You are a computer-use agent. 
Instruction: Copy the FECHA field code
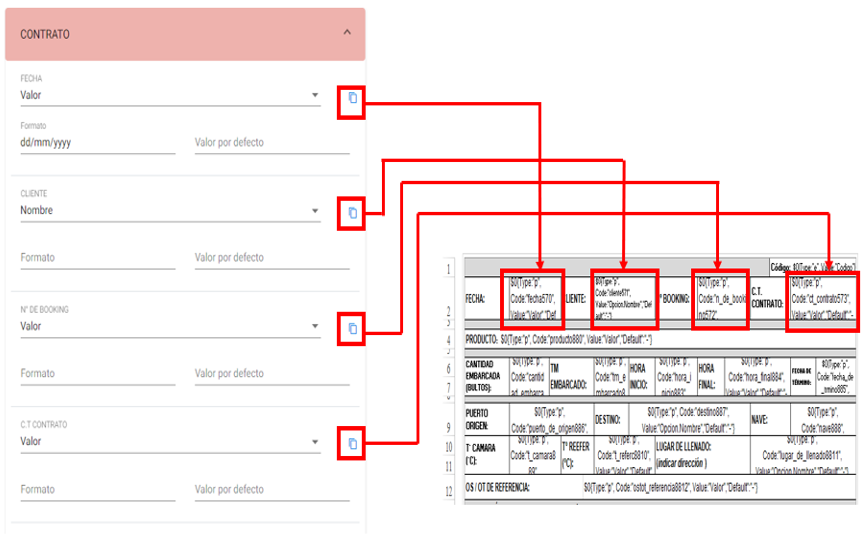[x=352, y=99]
